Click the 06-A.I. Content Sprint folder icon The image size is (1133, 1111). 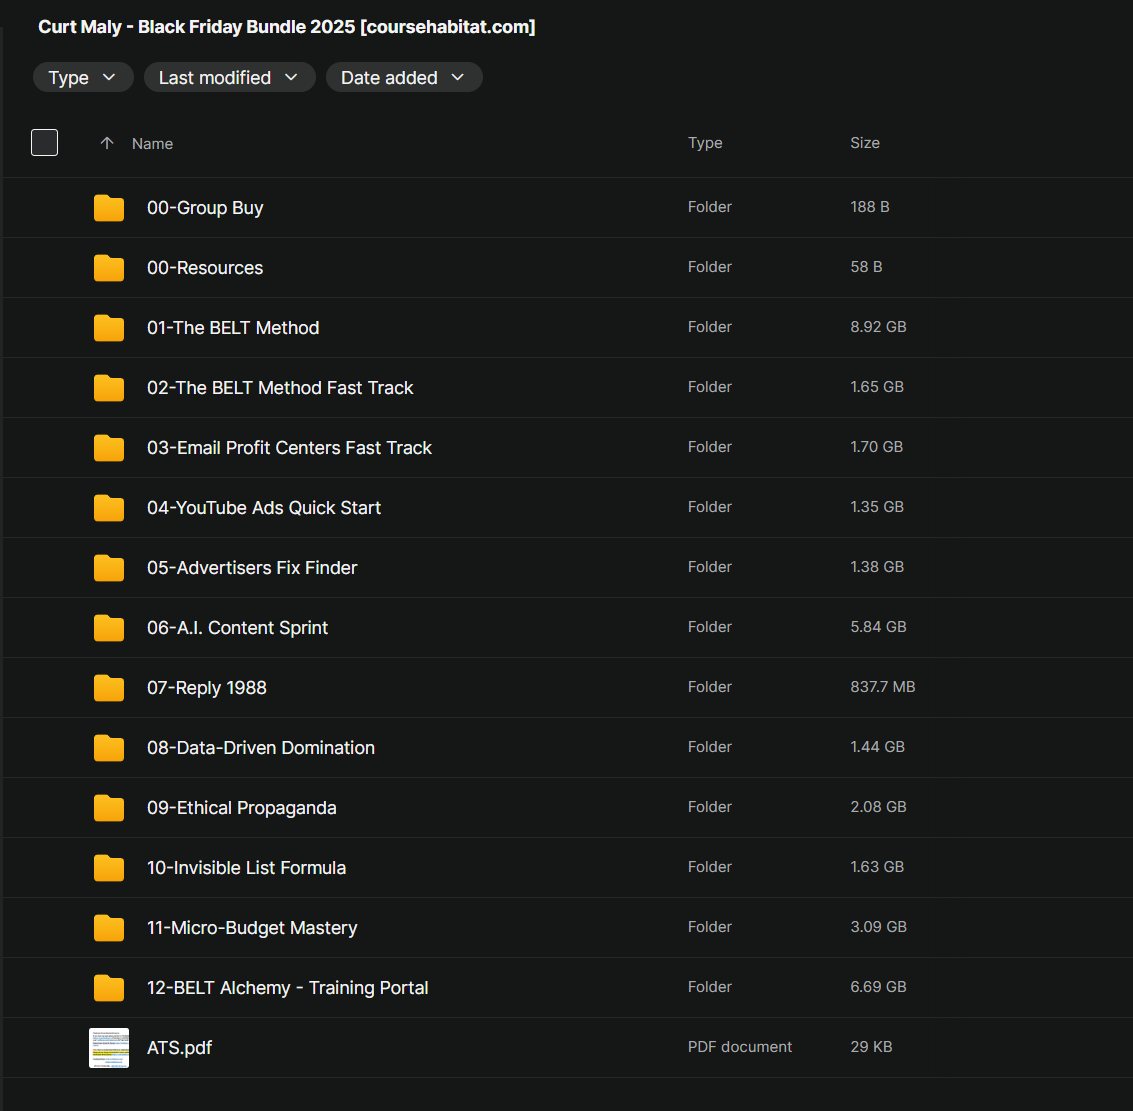click(109, 628)
